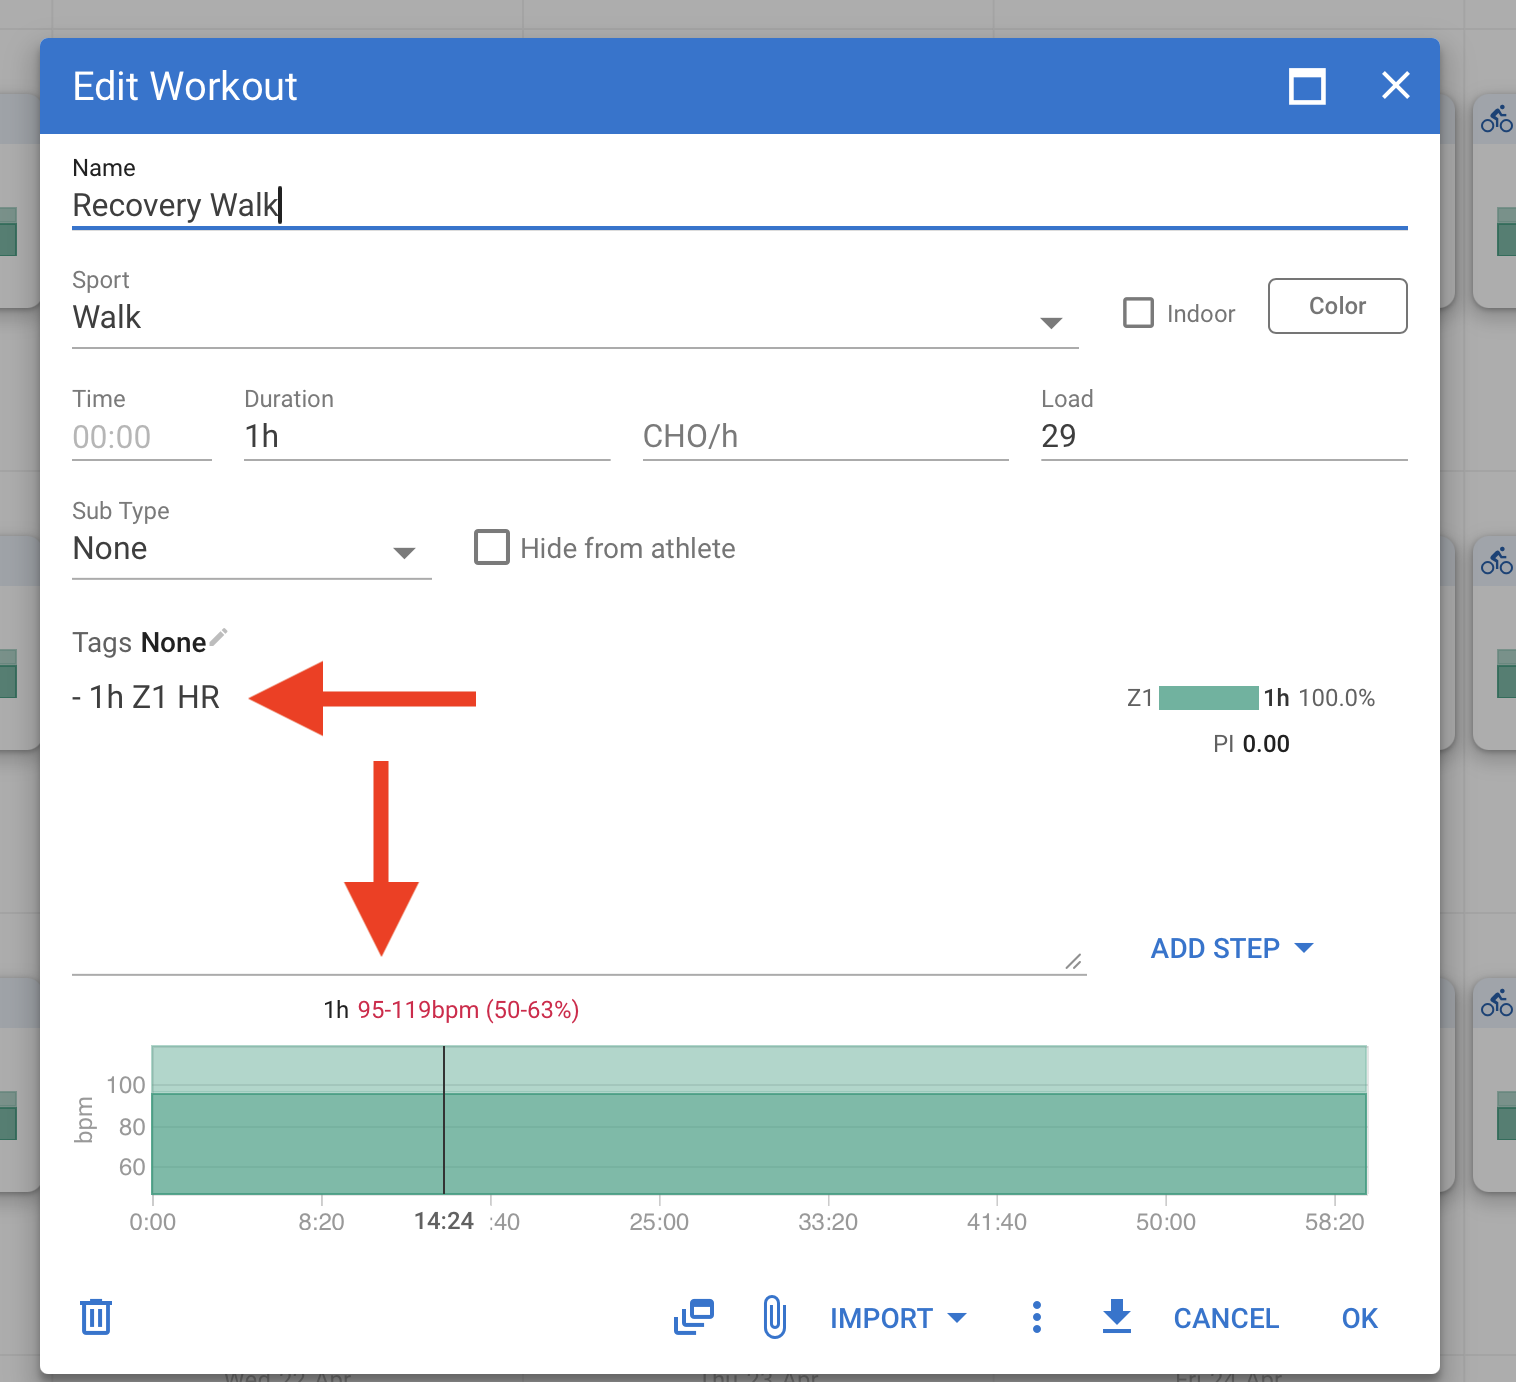Click the download workout icon
Screen dimensions: 1516x1382
[1116, 1317]
